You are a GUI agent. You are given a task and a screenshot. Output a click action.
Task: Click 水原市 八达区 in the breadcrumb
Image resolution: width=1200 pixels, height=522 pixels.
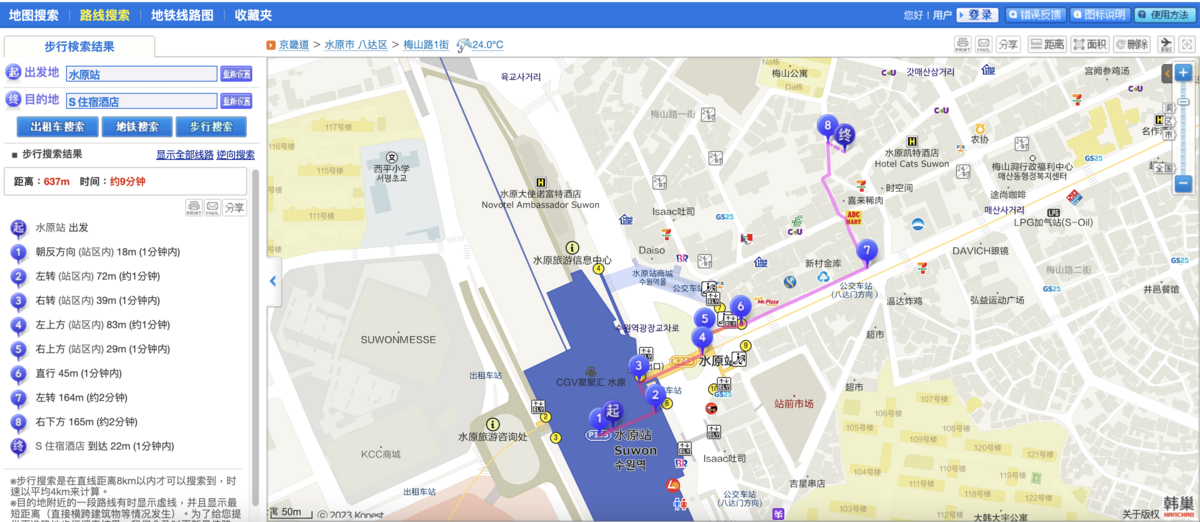point(356,45)
